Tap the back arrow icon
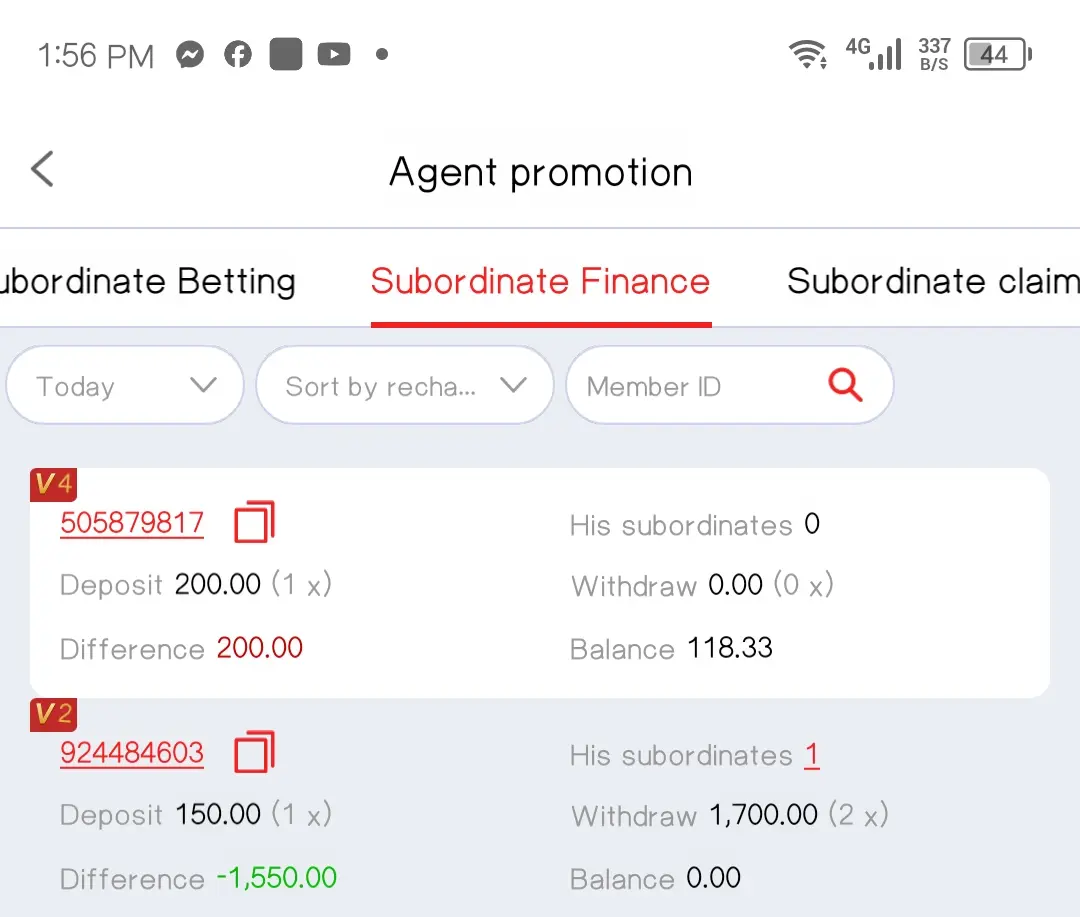The width and height of the screenshot is (1080, 917). (42, 169)
